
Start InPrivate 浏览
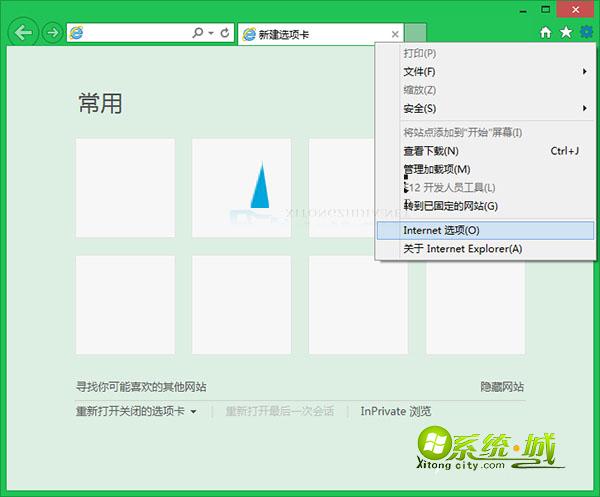396,411
